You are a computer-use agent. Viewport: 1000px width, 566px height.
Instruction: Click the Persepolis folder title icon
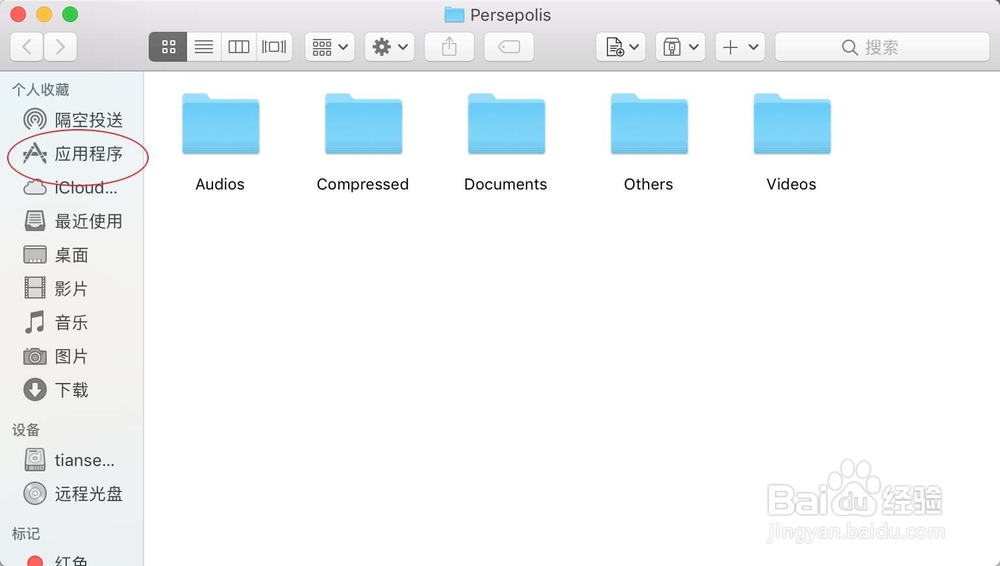click(454, 14)
